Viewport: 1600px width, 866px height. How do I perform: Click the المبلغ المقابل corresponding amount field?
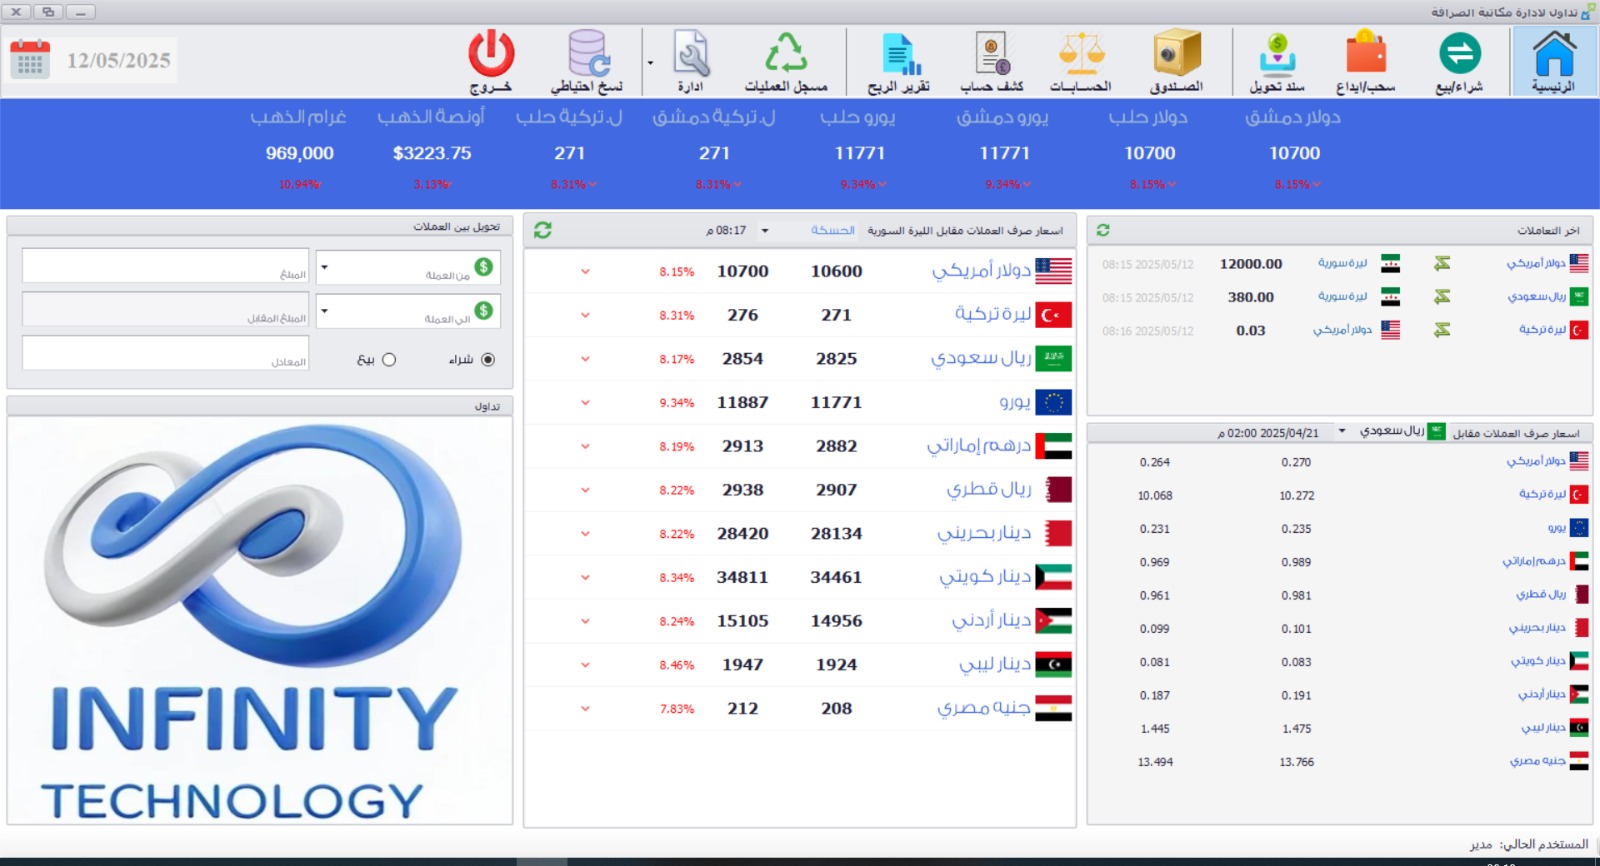point(166,309)
